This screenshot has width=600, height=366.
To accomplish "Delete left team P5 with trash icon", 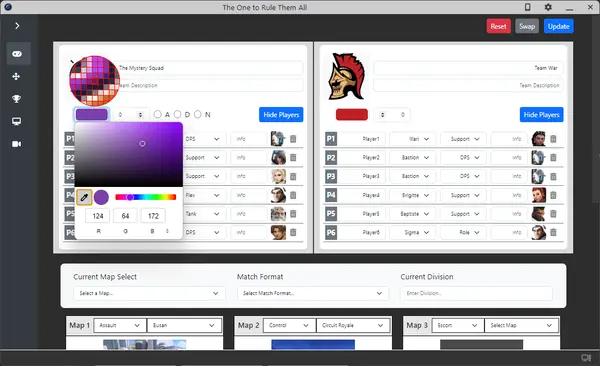I will [293, 214].
